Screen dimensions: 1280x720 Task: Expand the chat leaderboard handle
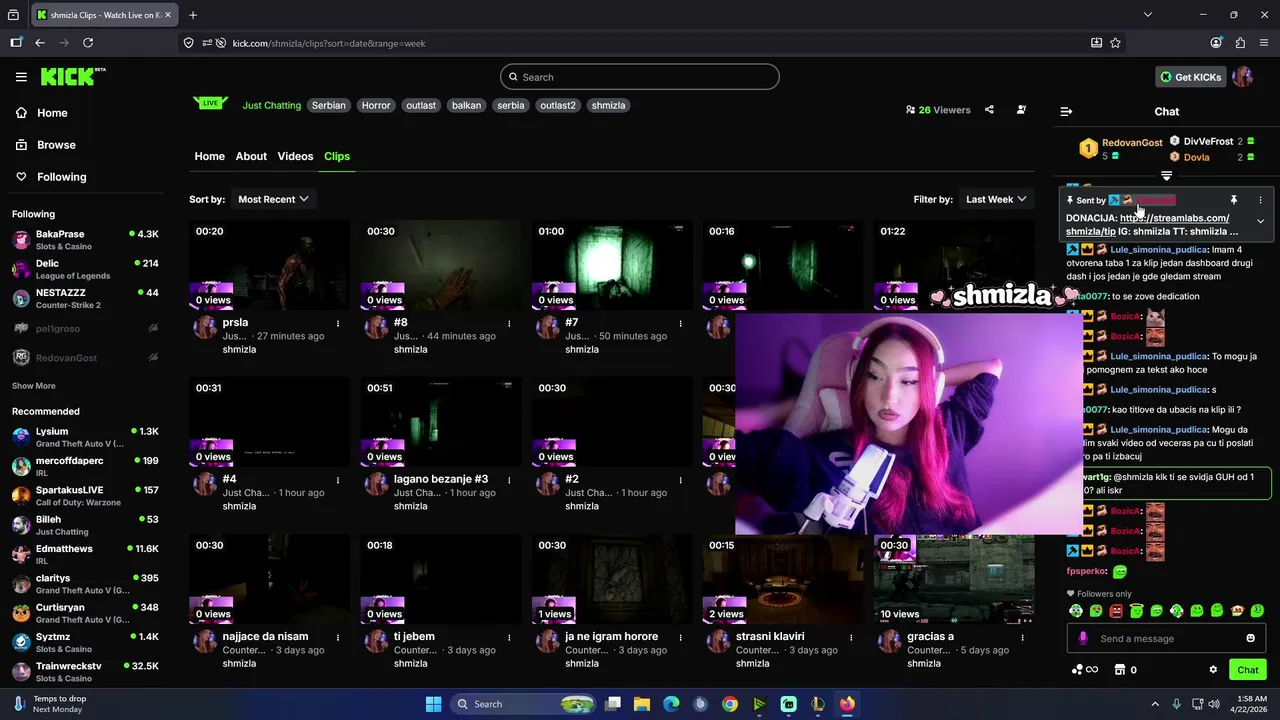[x=1166, y=176]
